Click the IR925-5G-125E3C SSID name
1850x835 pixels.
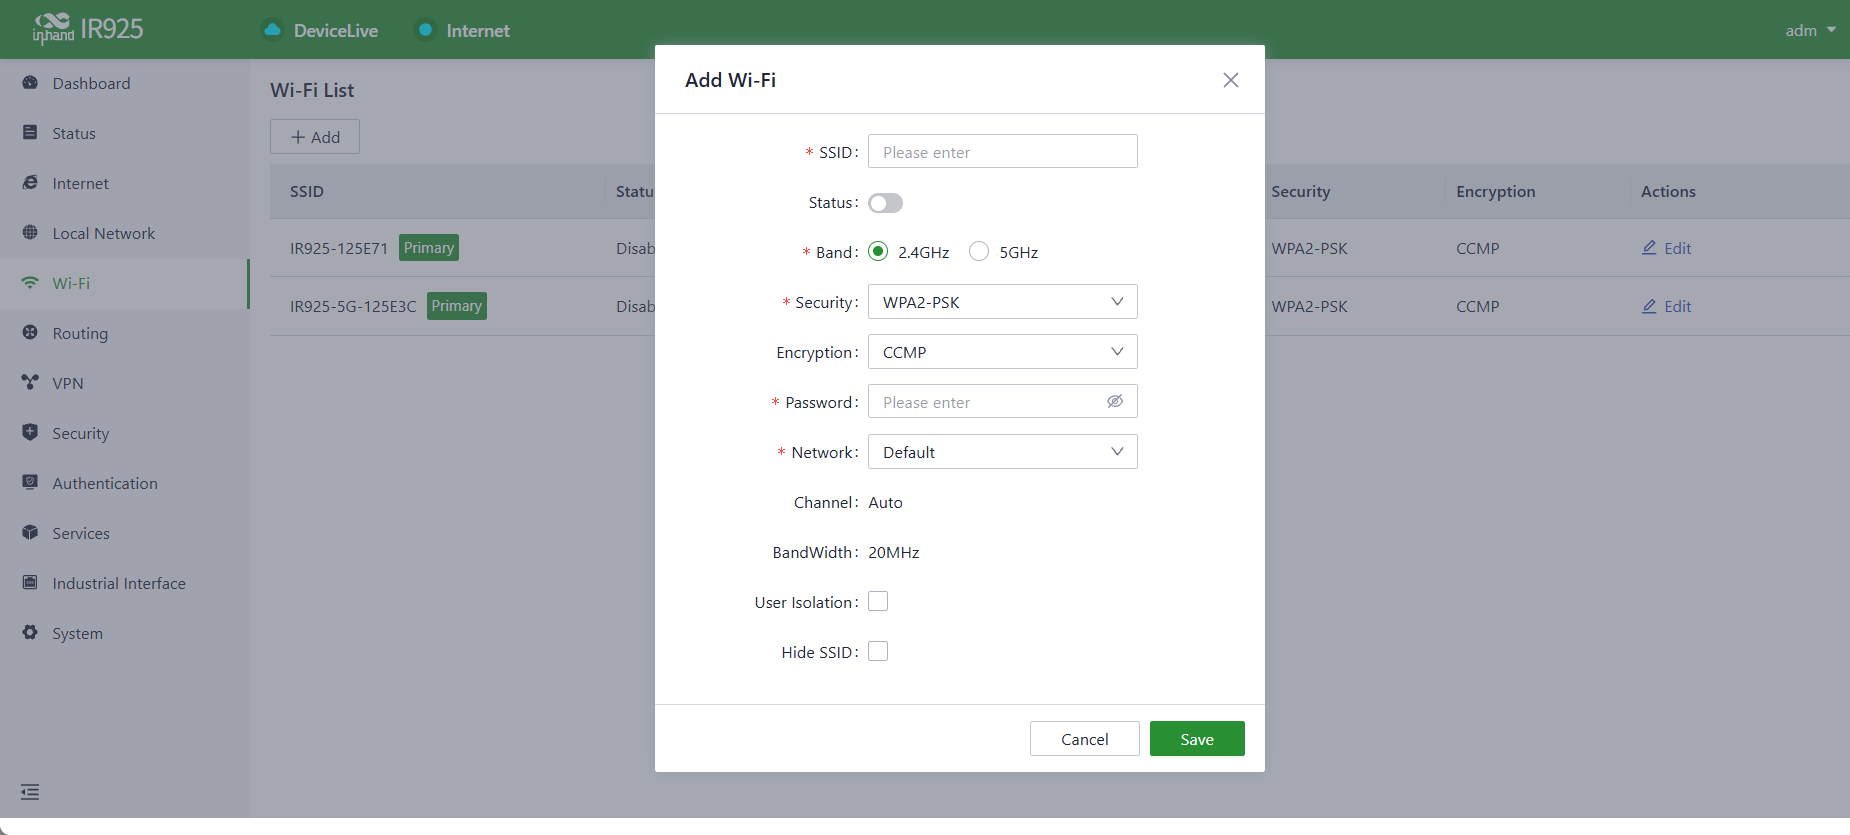353,307
